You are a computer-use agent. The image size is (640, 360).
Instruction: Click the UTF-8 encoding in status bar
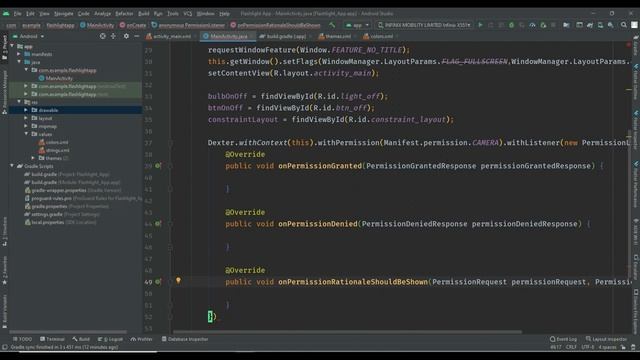click(x=588, y=347)
